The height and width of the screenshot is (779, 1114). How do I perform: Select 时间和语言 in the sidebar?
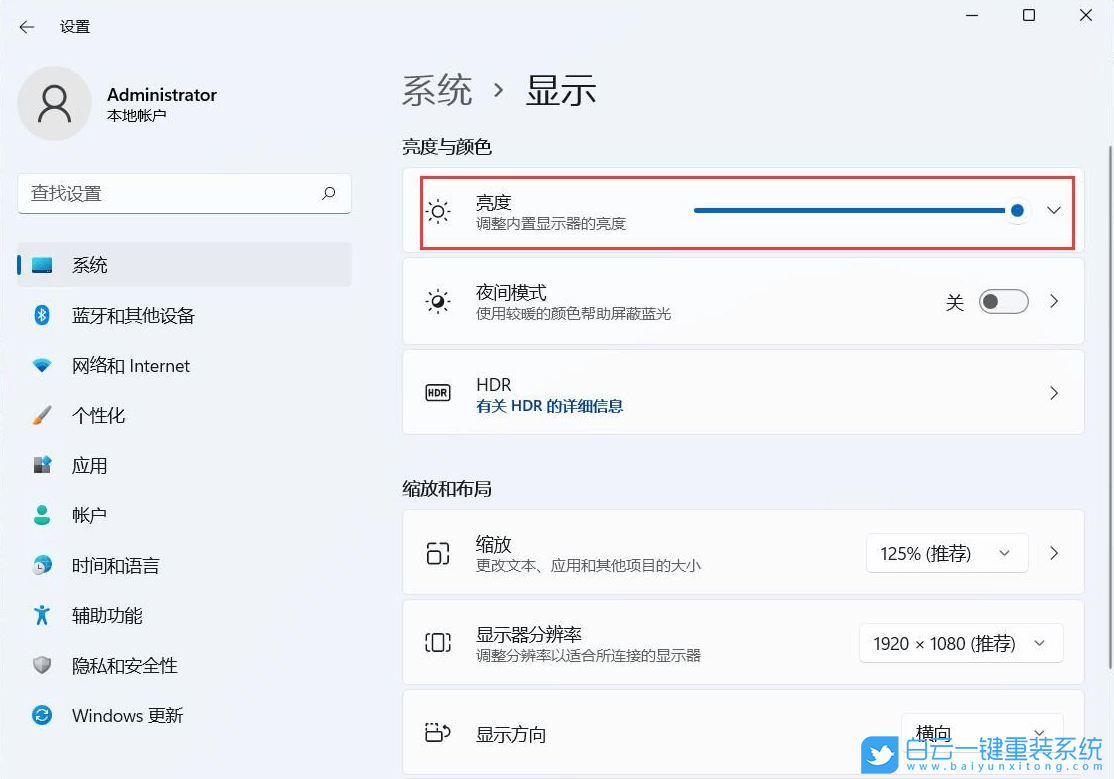[122, 565]
